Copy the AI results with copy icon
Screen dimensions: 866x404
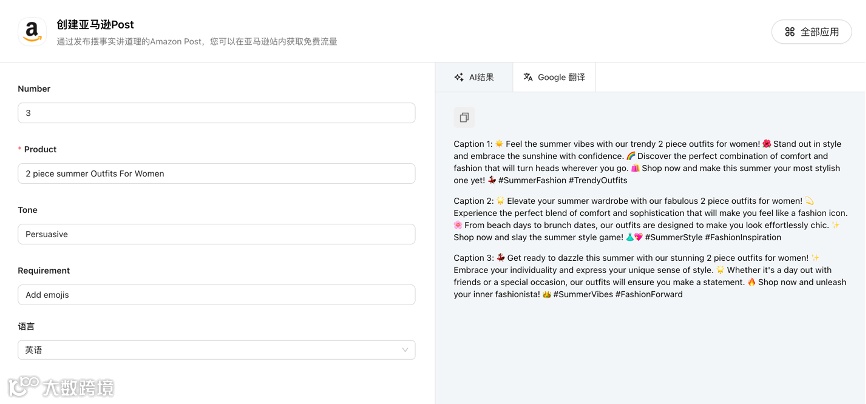(x=464, y=117)
